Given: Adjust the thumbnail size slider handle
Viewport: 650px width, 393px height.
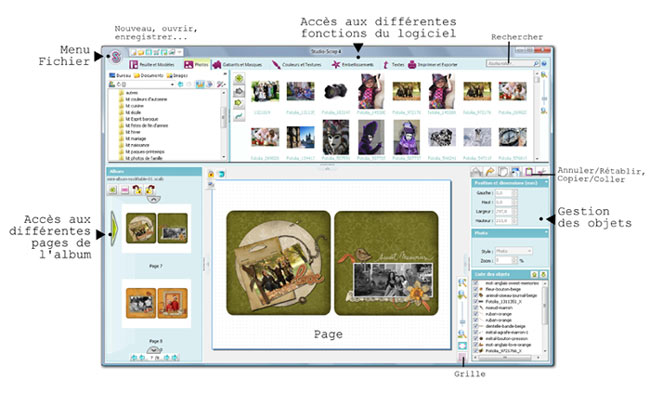Looking at the screenshot, I should coord(544,99).
